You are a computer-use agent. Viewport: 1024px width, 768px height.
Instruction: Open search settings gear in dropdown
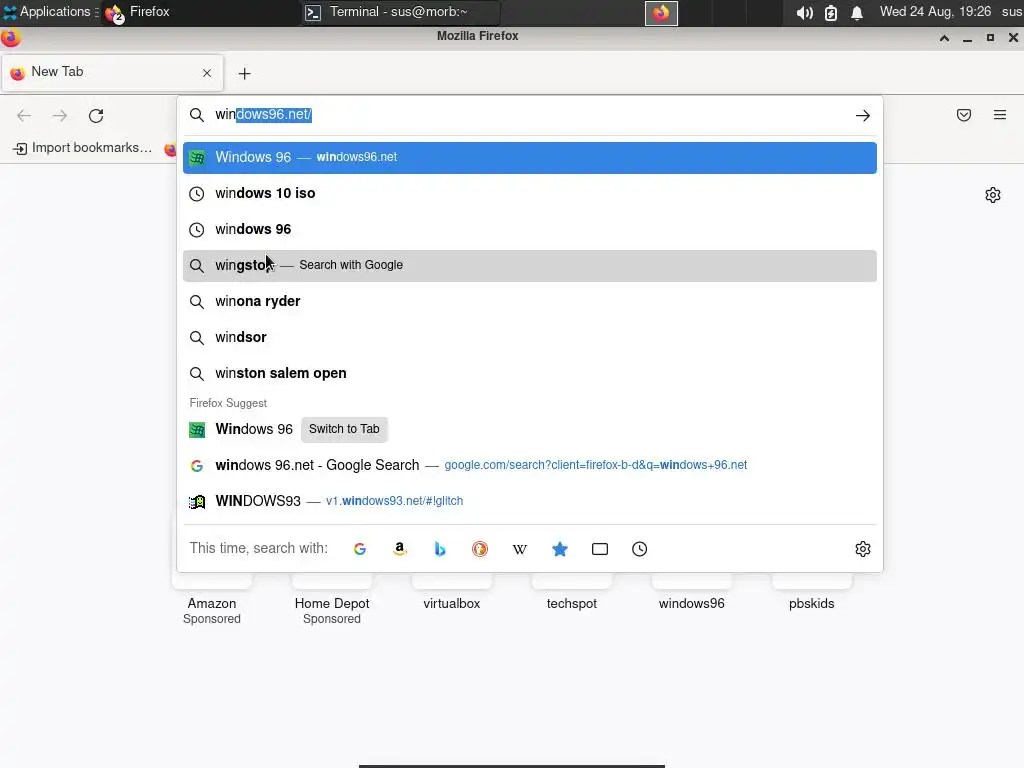point(863,549)
